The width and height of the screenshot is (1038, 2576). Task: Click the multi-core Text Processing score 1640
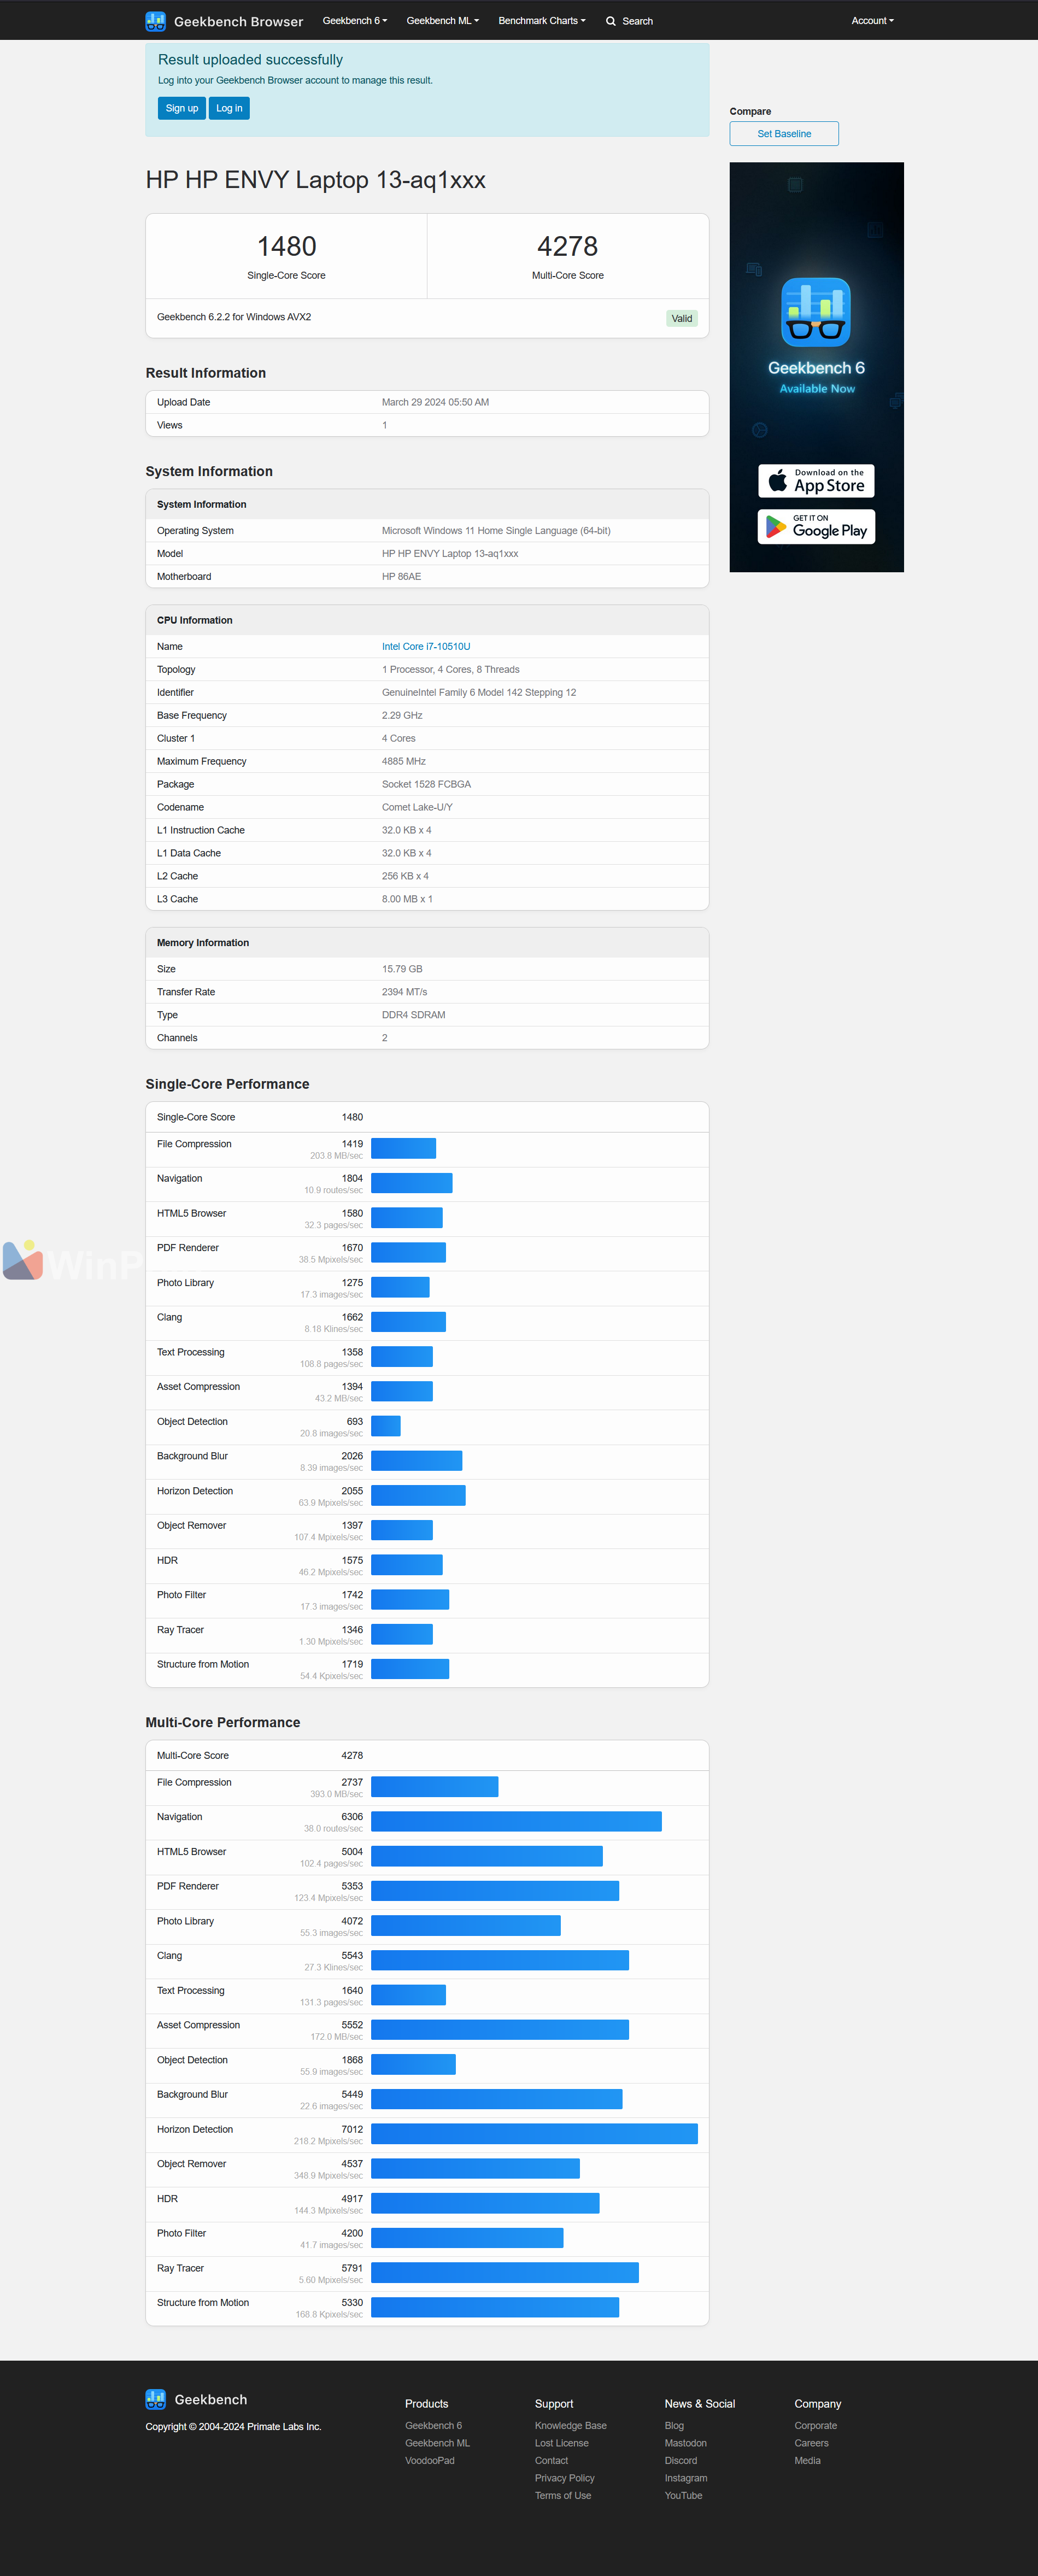[x=352, y=1991]
